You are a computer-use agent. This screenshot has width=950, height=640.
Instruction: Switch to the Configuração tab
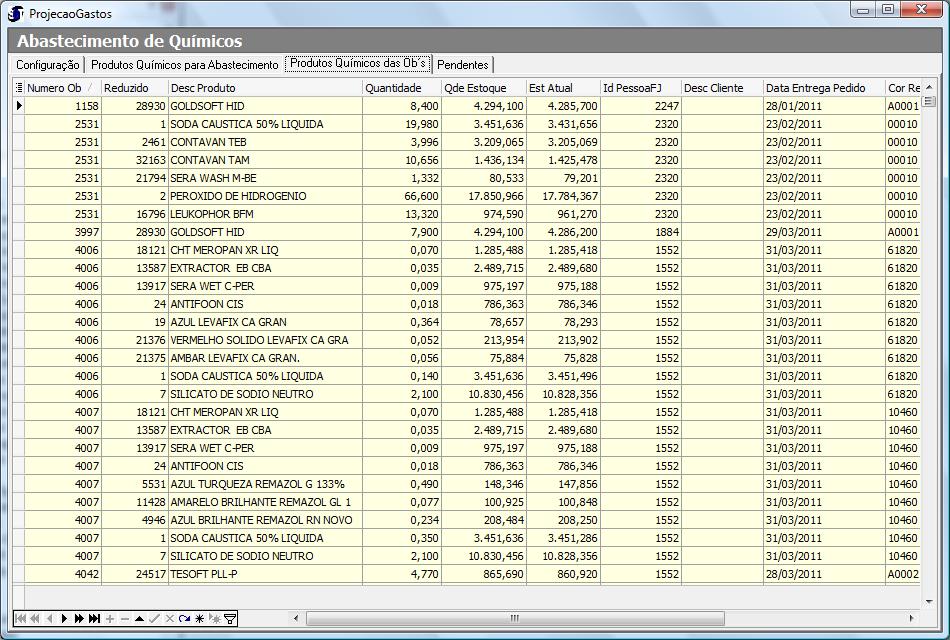coord(48,65)
